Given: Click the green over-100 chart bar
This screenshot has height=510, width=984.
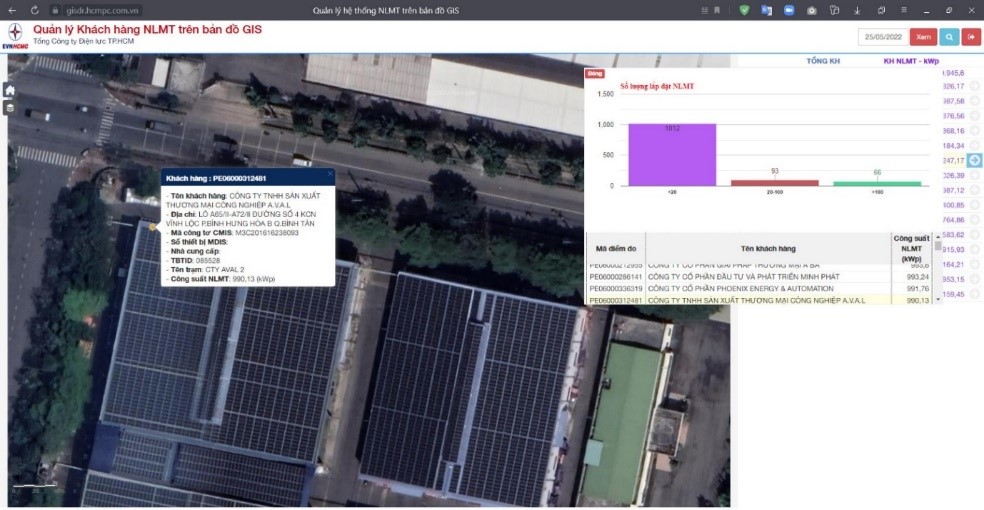Looking at the screenshot, I should pyautogui.click(x=877, y=184).
